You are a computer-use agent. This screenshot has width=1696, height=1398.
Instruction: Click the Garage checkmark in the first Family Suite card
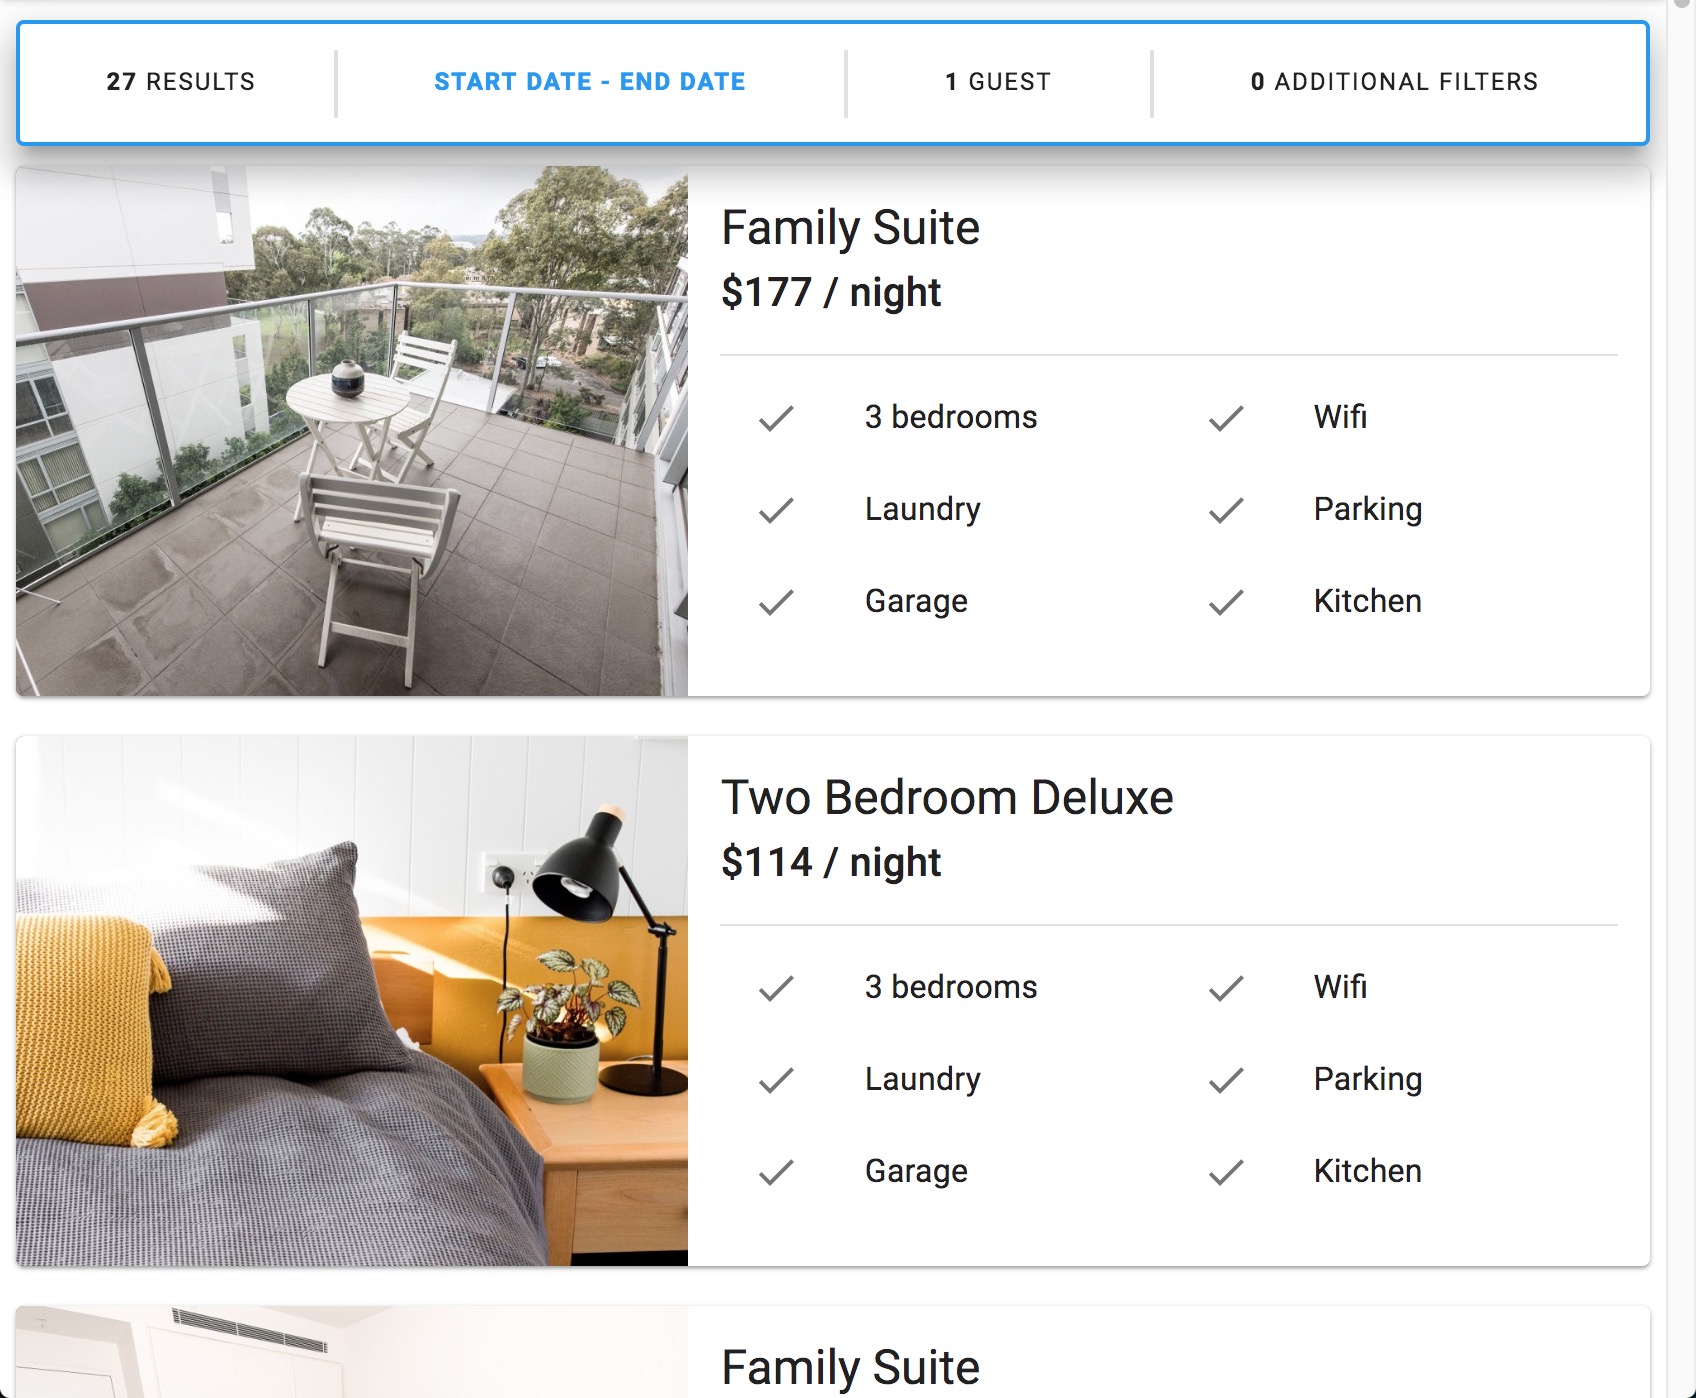776,602
